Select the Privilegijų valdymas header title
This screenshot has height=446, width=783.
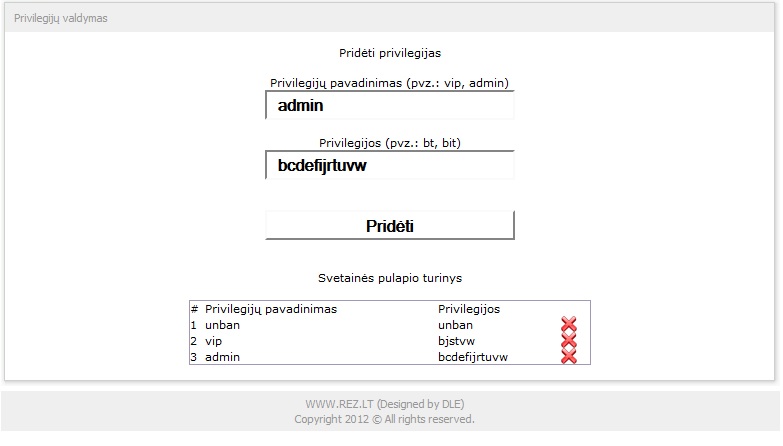(60, 18)
